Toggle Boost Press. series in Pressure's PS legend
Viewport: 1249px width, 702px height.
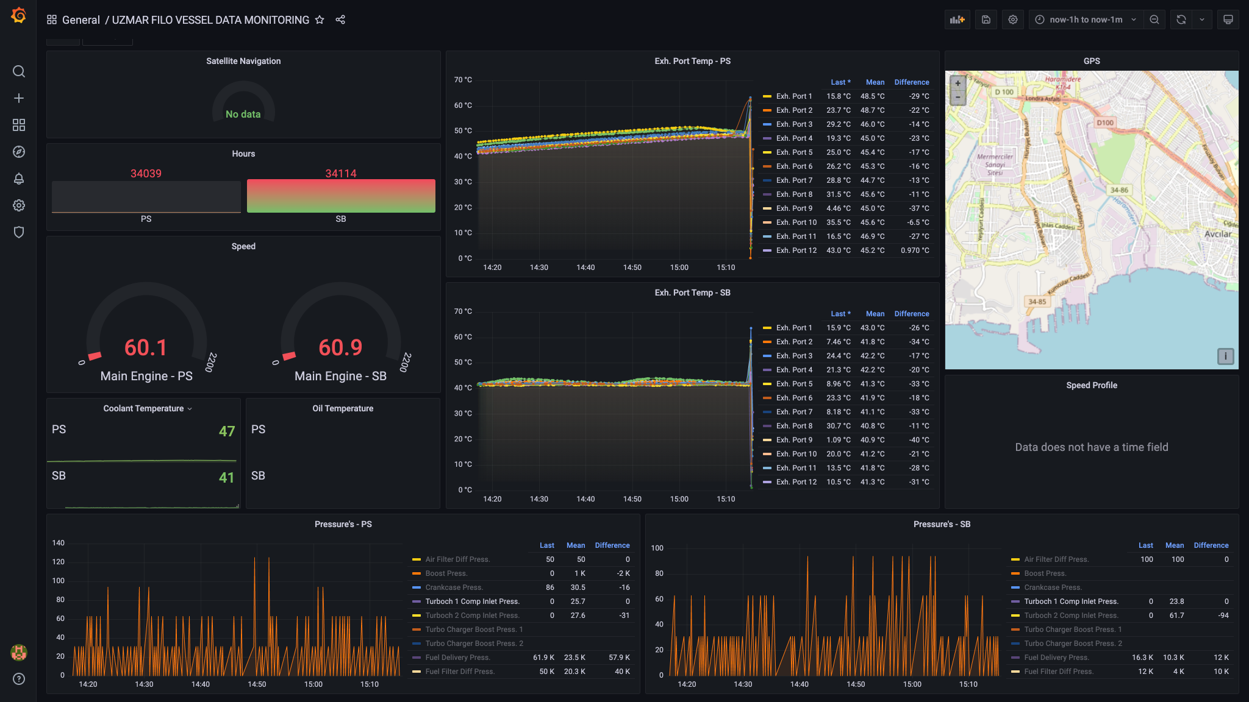click(446, 574)
